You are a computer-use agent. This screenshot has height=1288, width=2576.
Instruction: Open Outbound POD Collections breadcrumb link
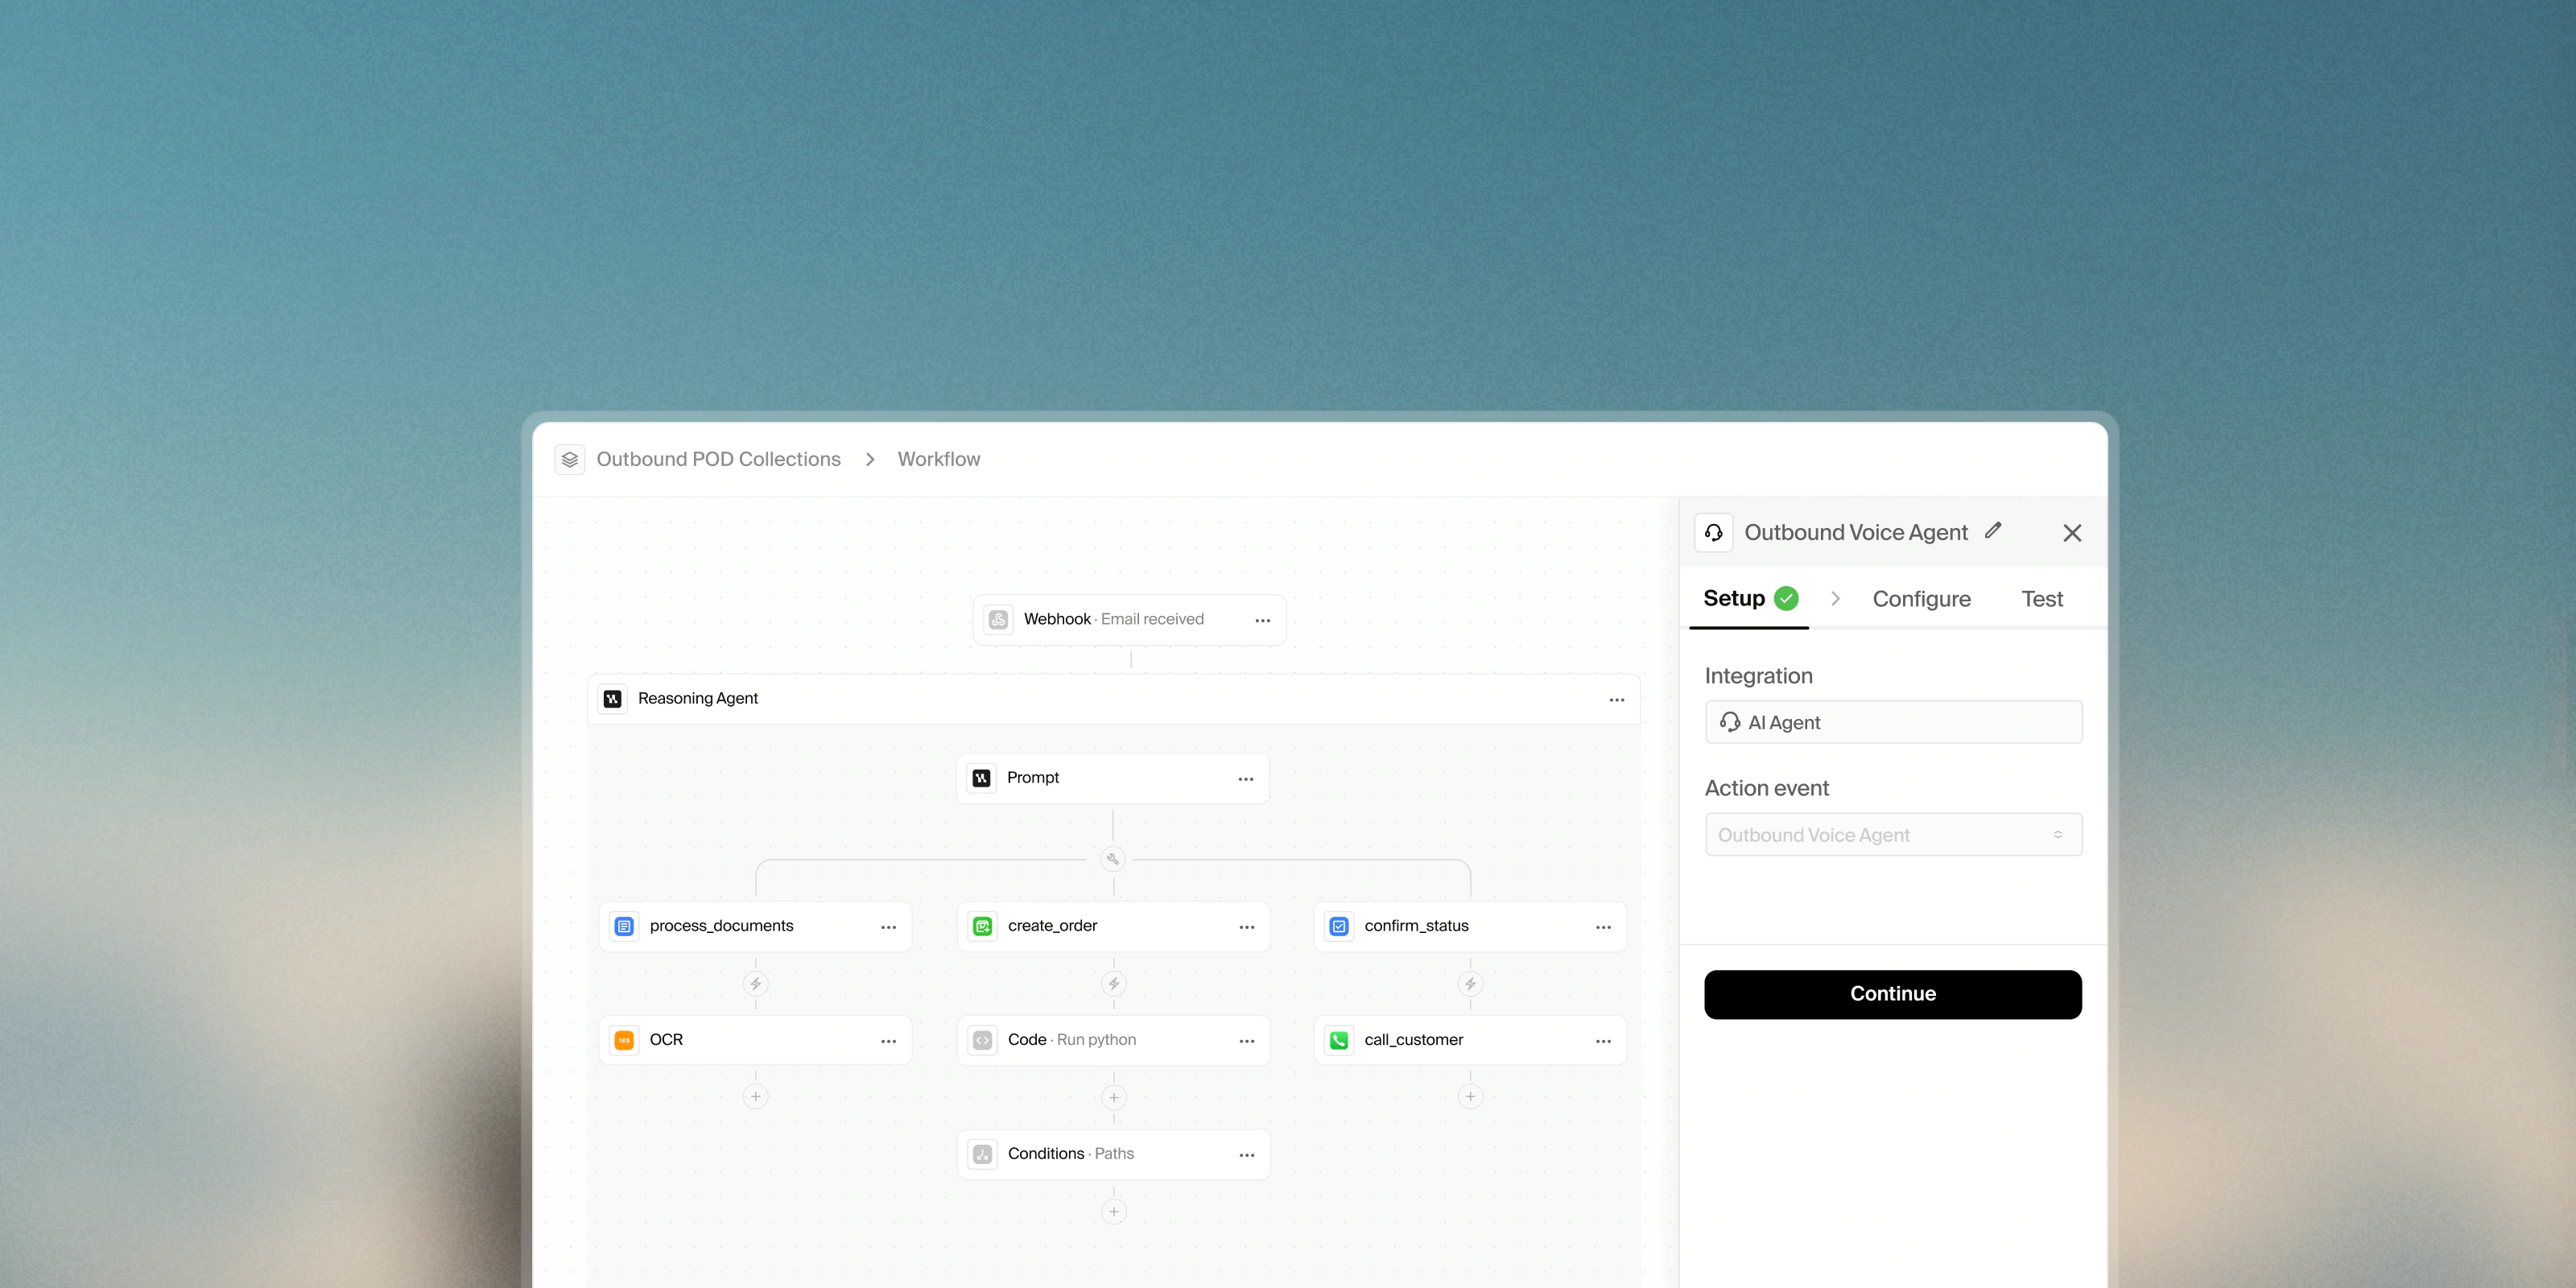(718, 459)
